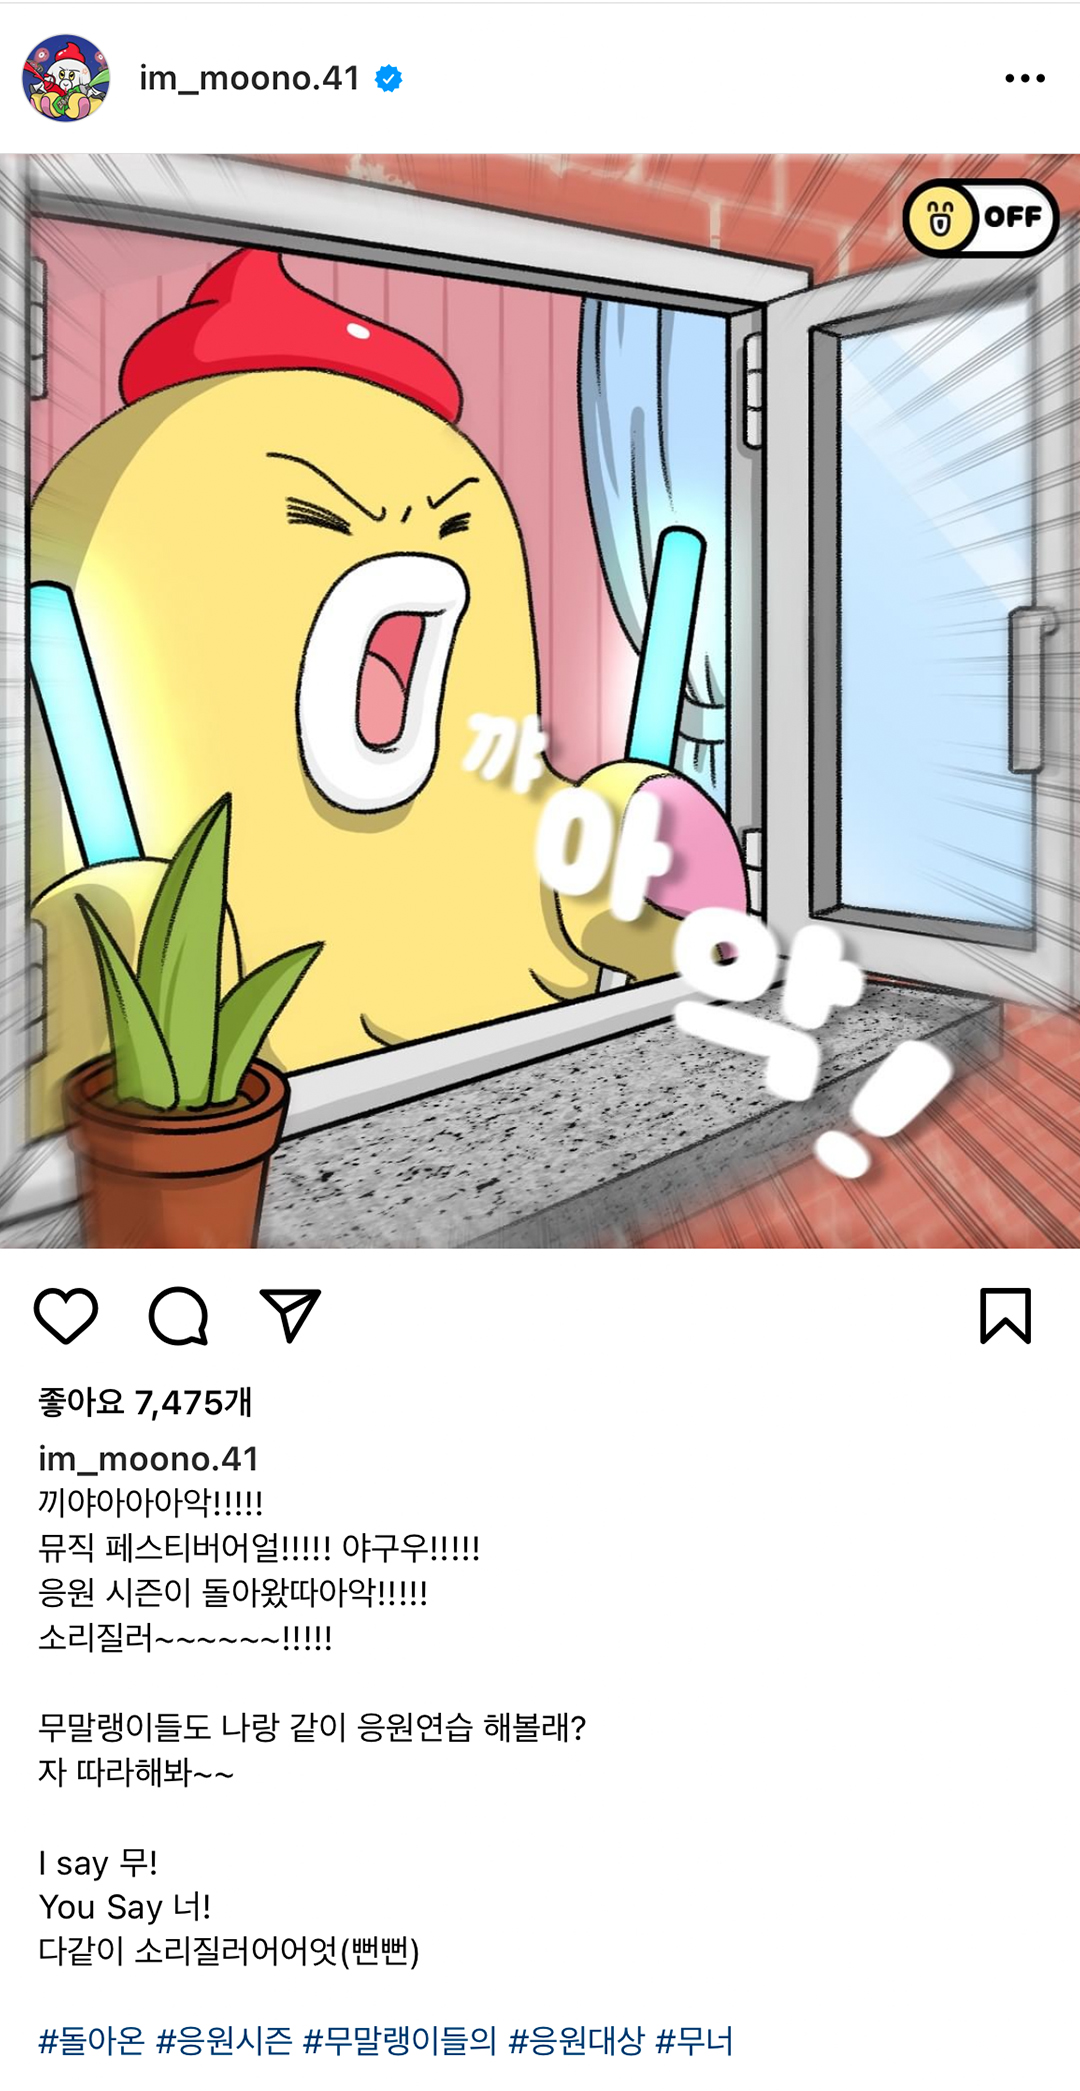Open the im_moono.41 username in the caption
Screen dimensions: 1080x2091
(x=149, y=1459)
